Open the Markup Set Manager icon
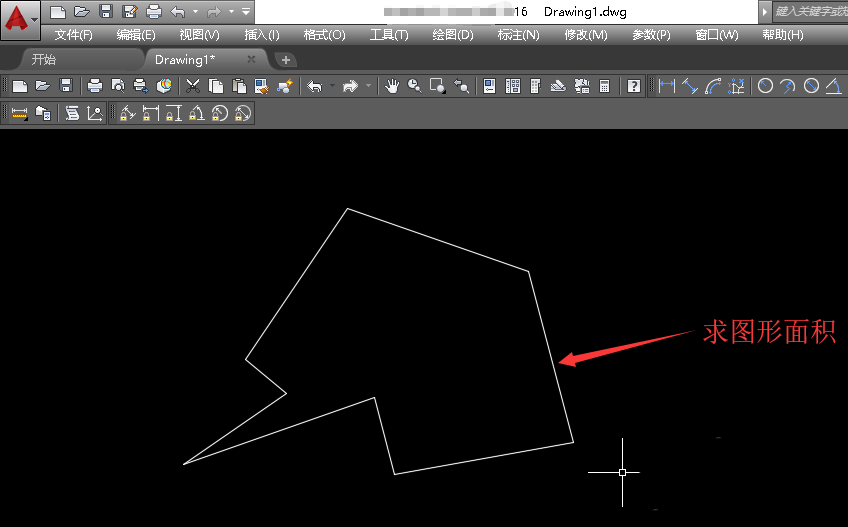848x527 pixels. pyautogui.click(x=582, y=85)
